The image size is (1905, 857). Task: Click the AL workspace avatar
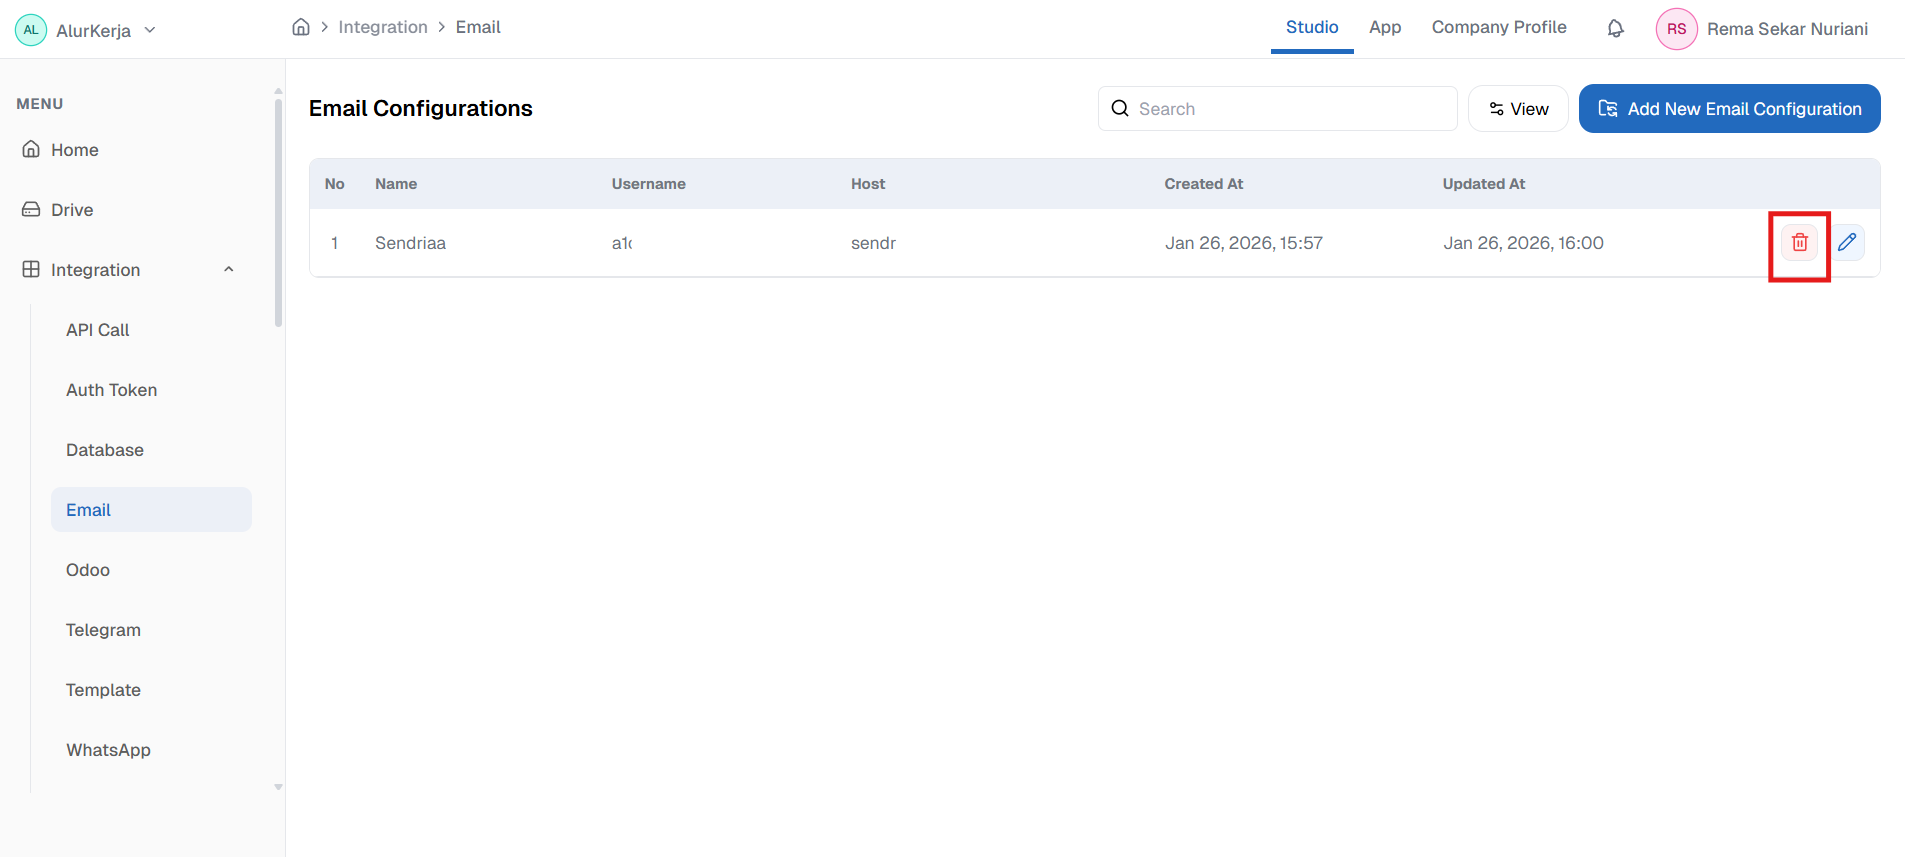[31, 30]
